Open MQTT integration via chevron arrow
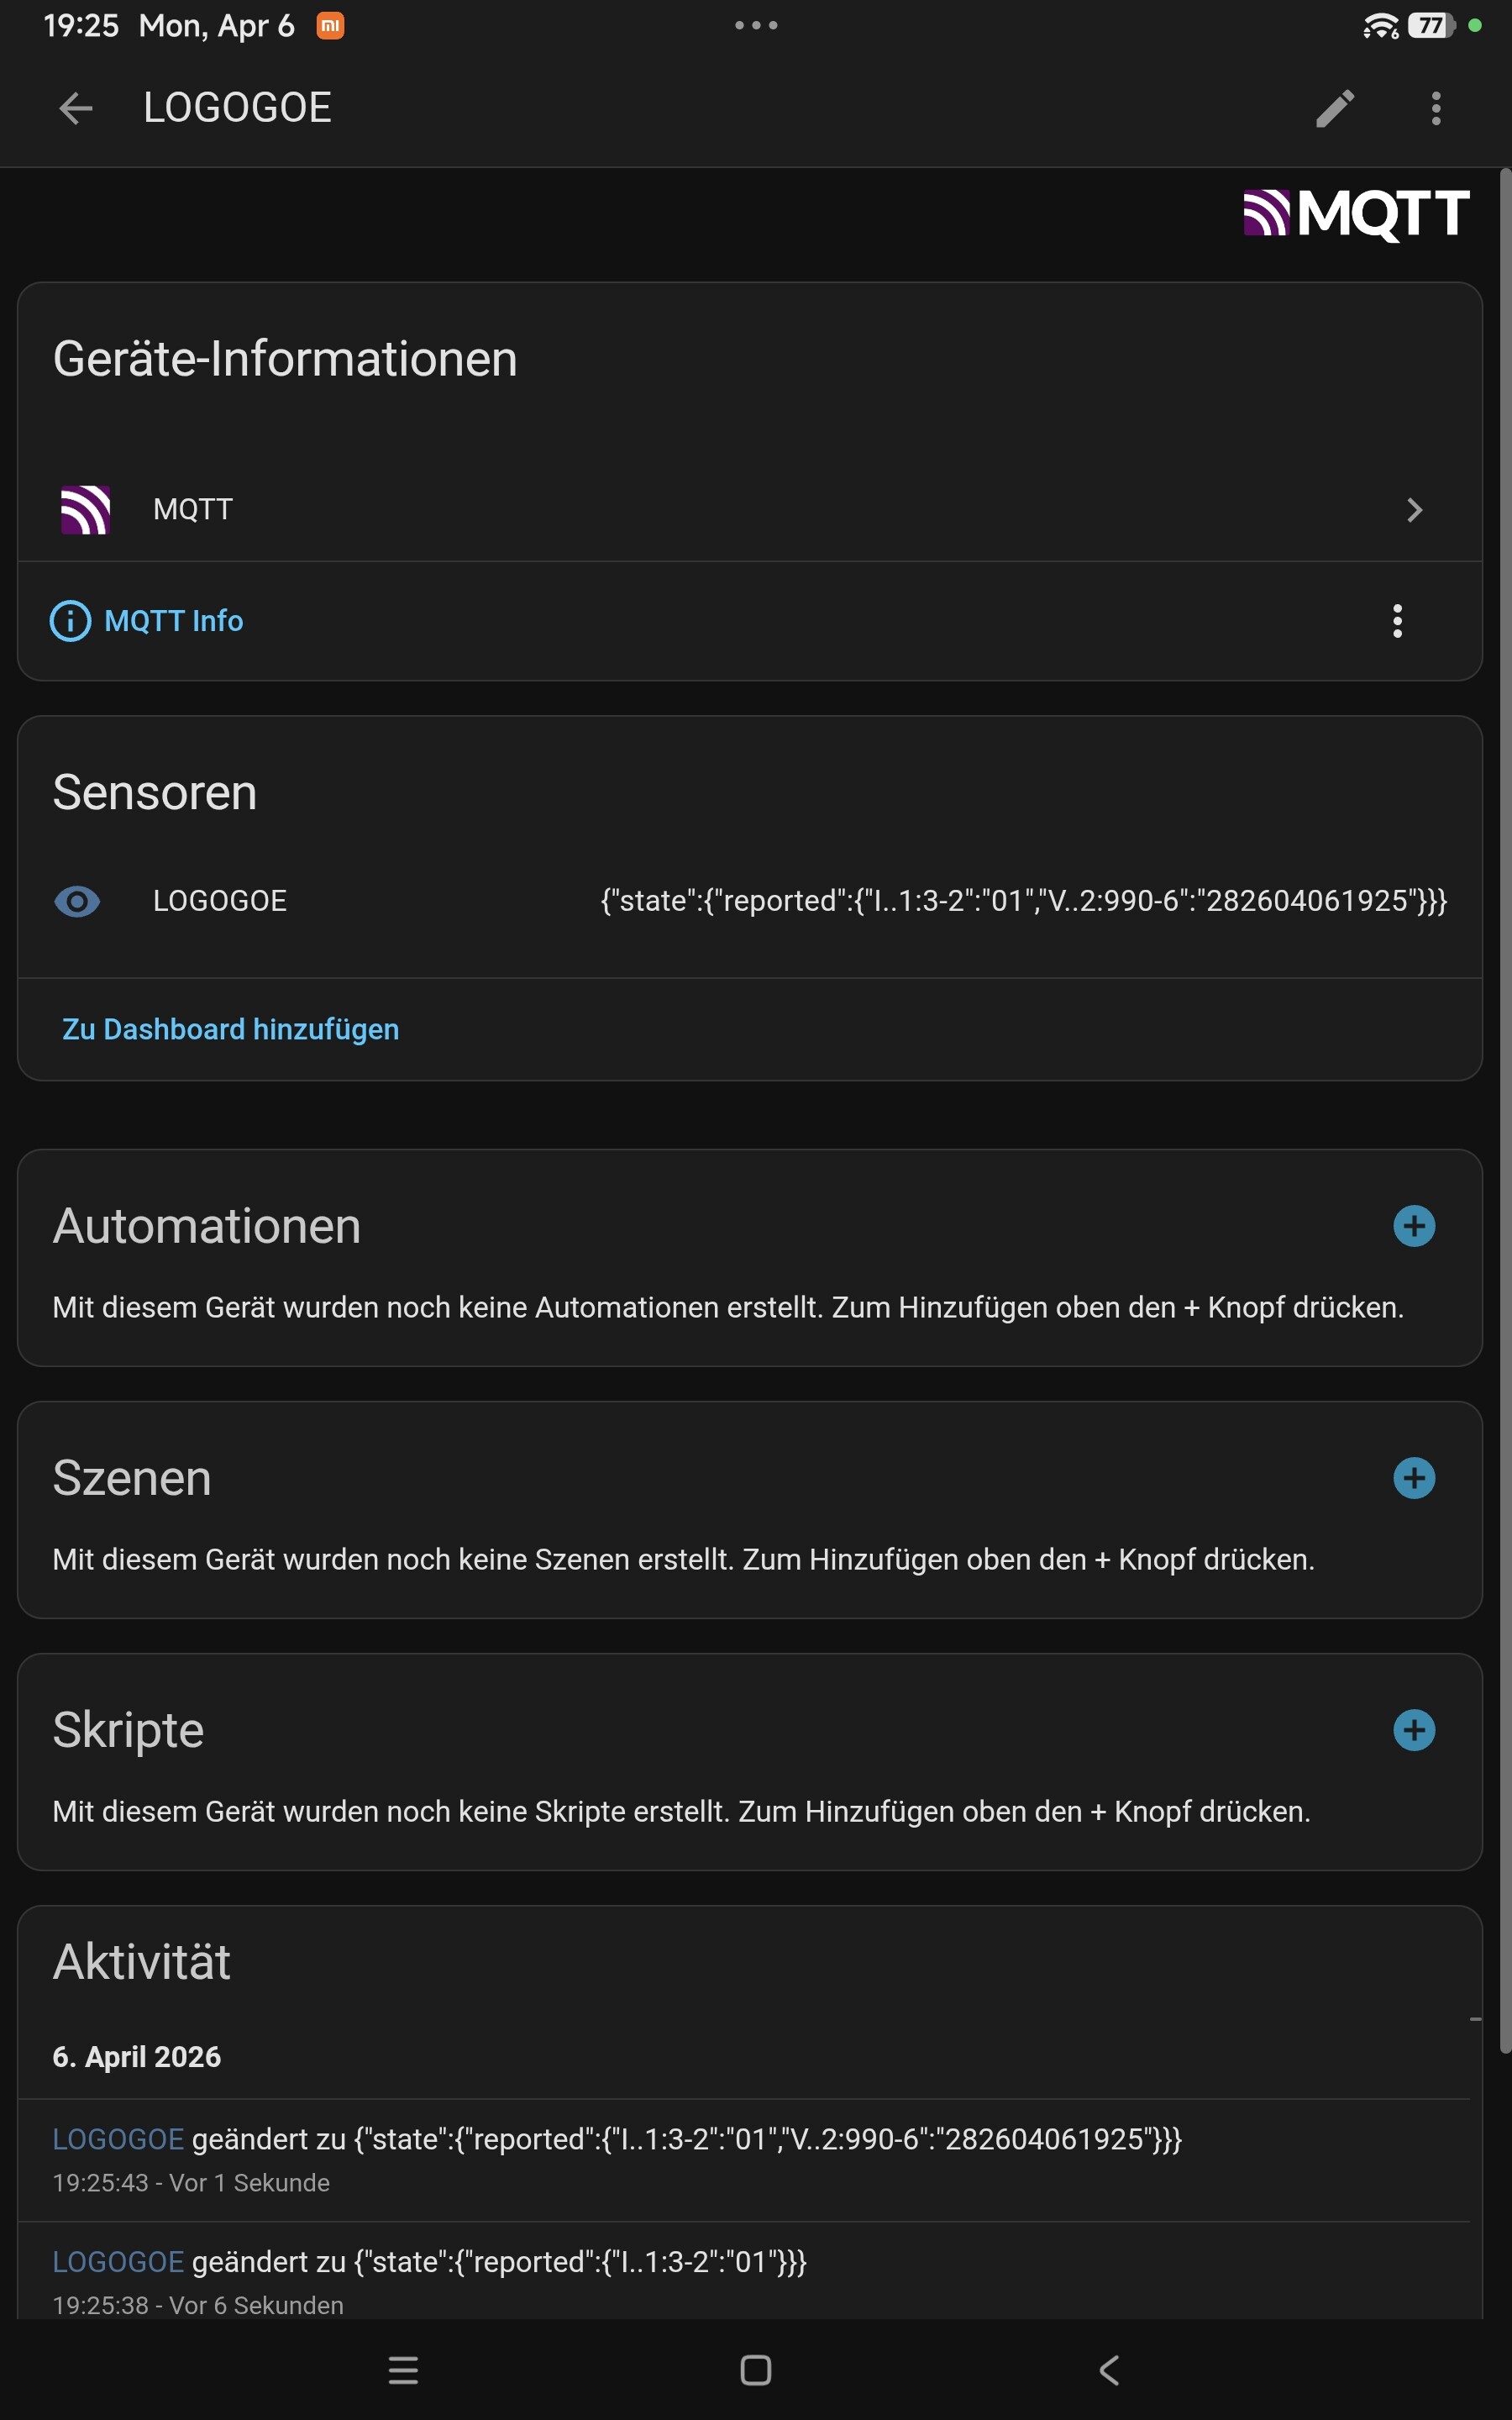This screenshot has height=2420, width=1512. point(1413,510)
